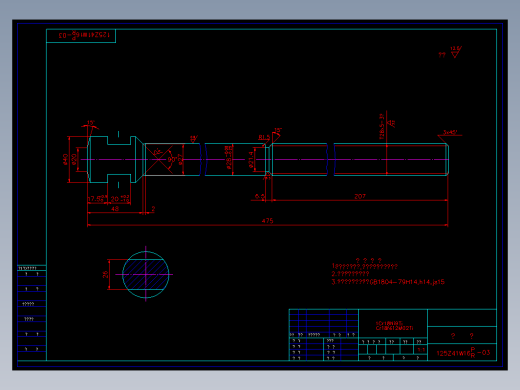
Task: Click the R1.5 radius label
Action: pos(264,137)
